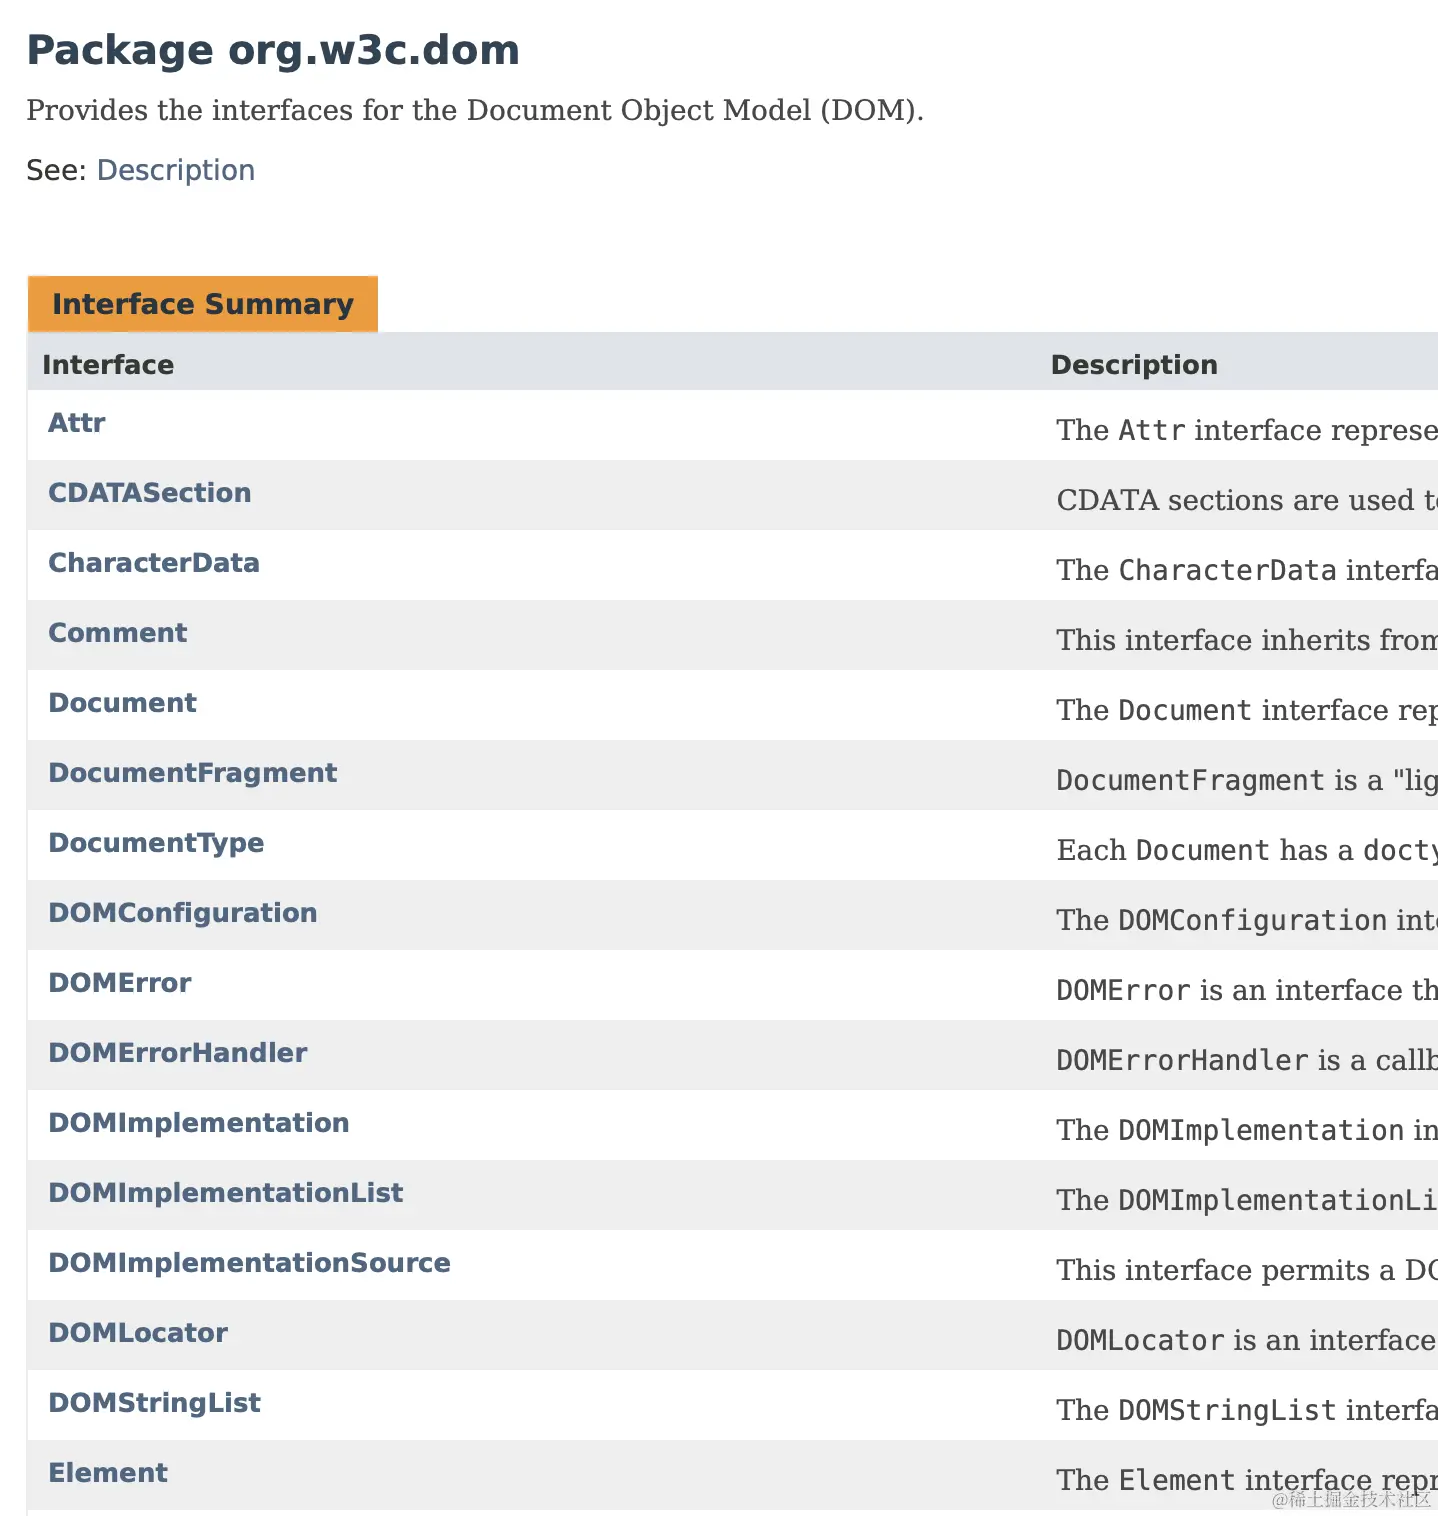The width and height of the screenshot is (1438, 1516).
Task: Open the DOMError interface link
Action: point(120,983)
